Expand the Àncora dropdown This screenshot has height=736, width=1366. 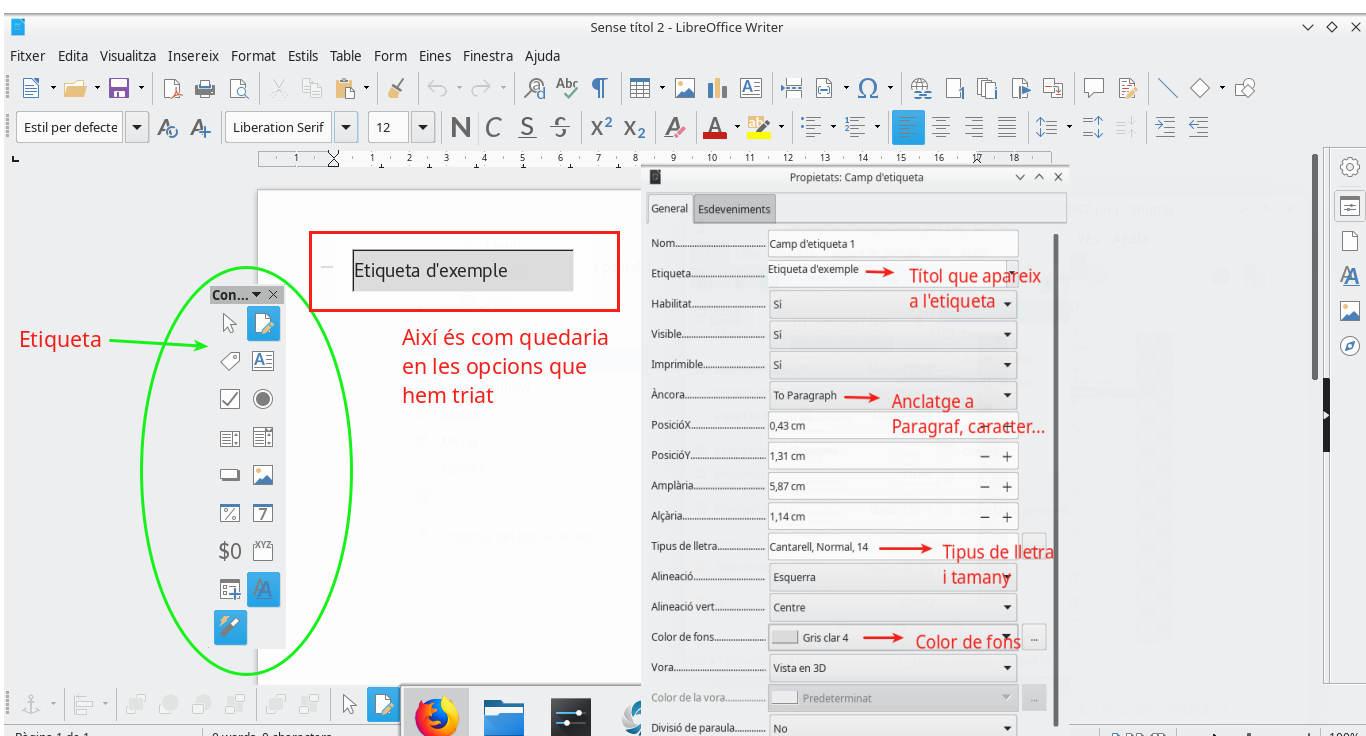(x=1007, y=395)
